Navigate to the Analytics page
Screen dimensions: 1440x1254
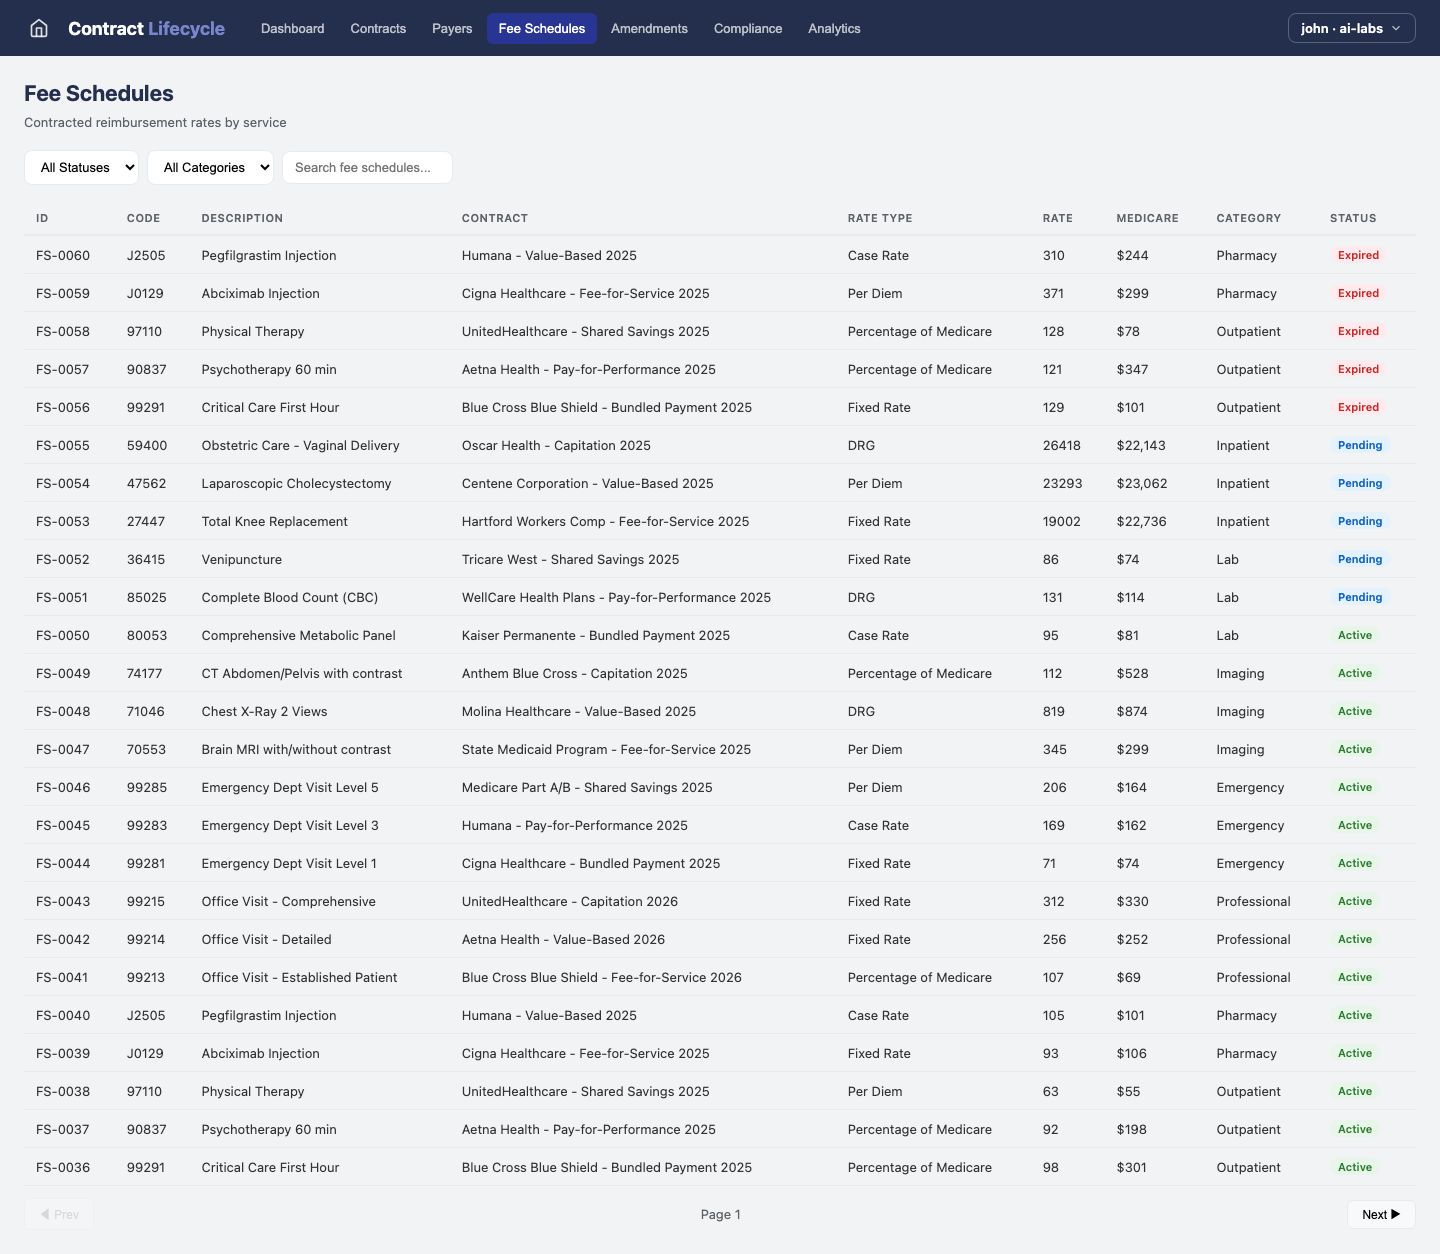click(x=834, y=28)
